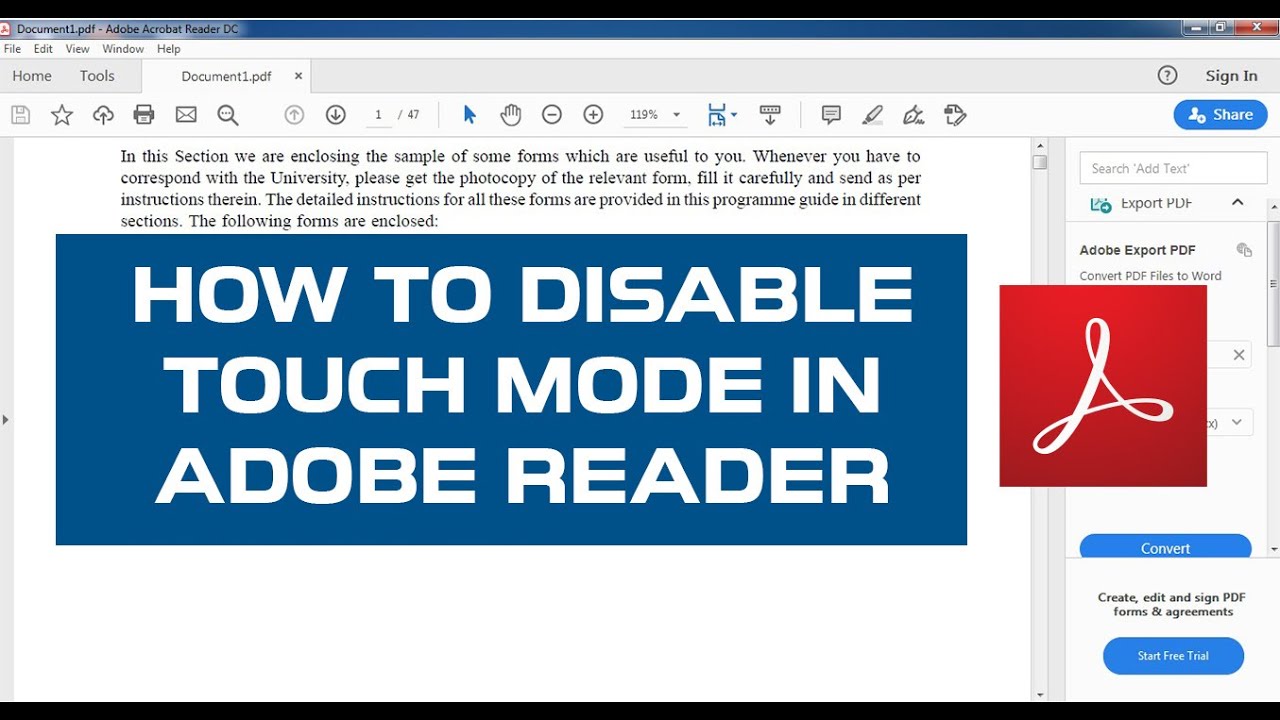1280x720 pixels.
Task: Open the View menu
Action: [77, 49]
